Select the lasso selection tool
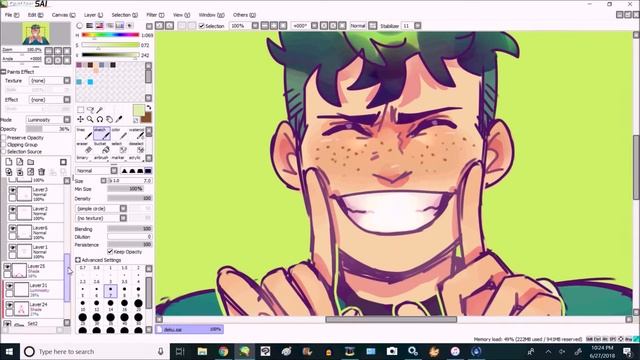640x360 pixels. tap(90, 109)
